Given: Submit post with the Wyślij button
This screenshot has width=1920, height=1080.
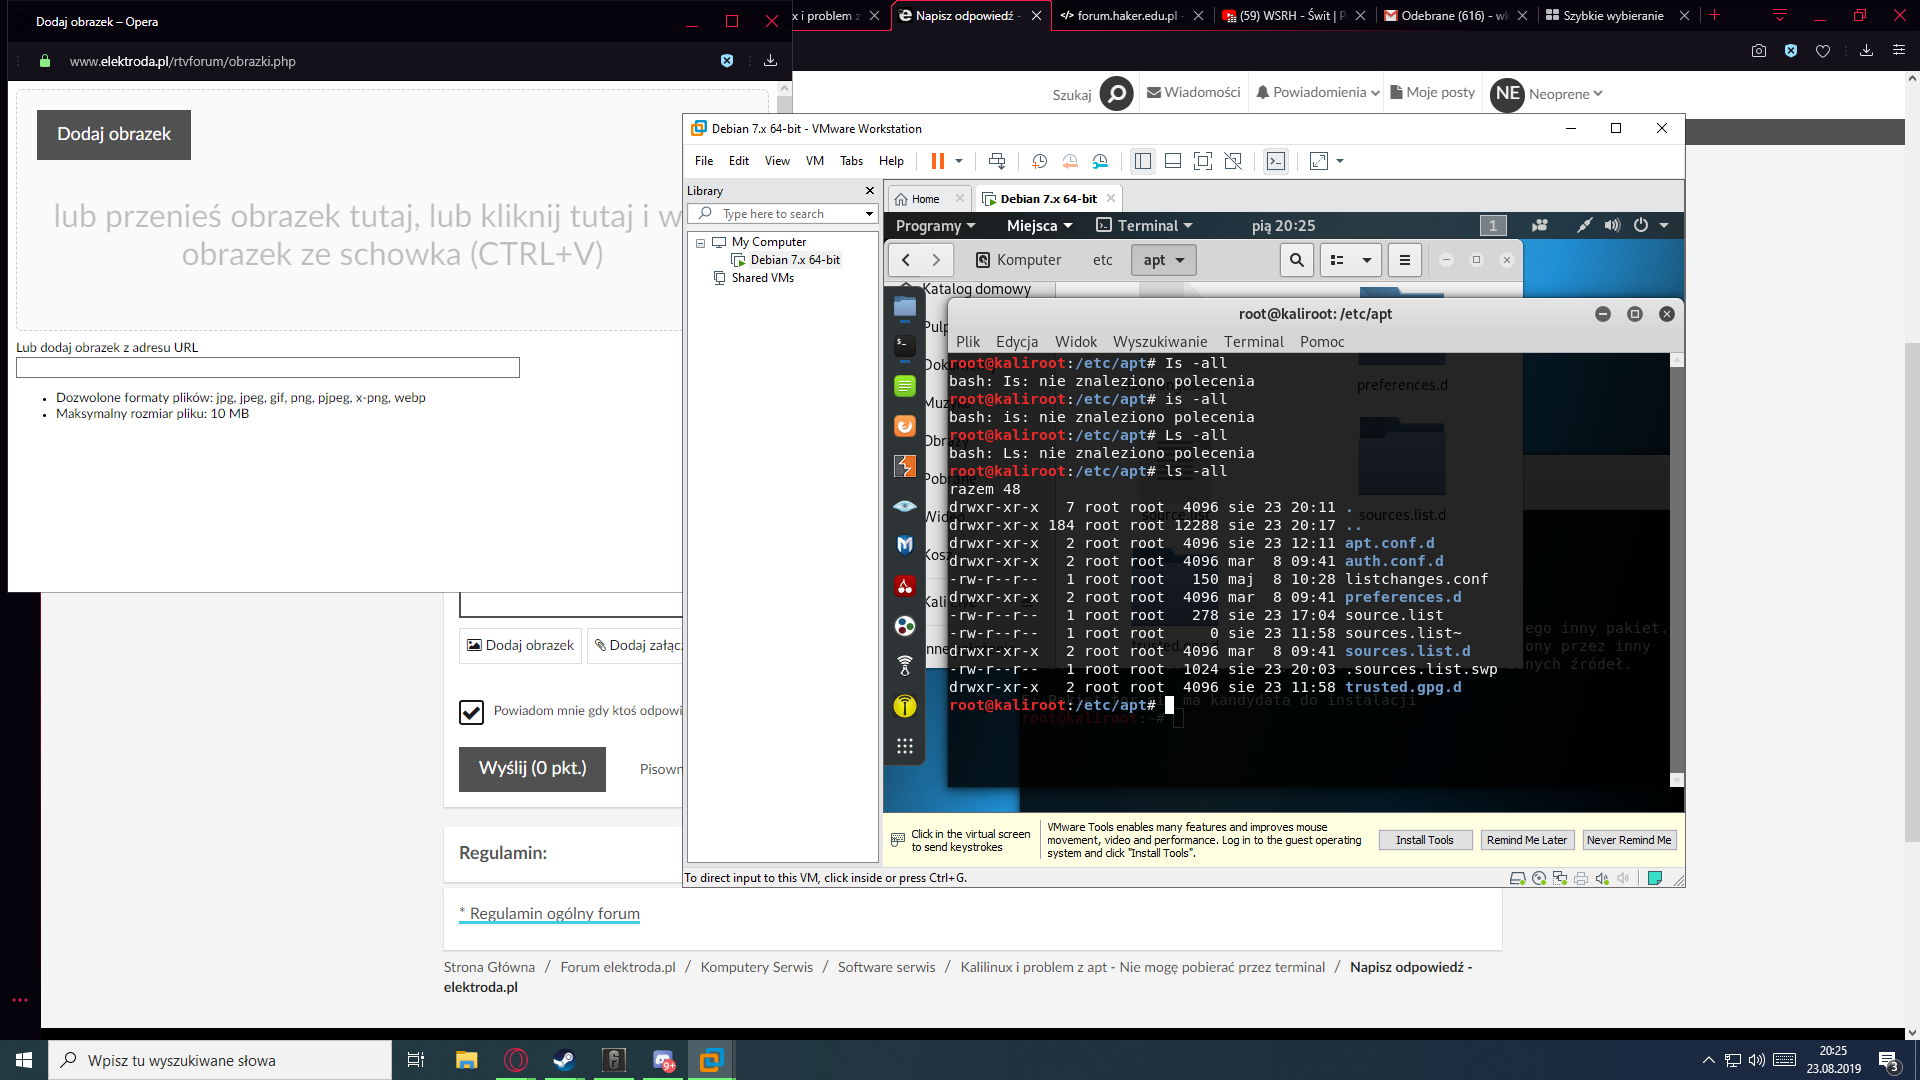Looking at the screenshot, I should pyautogui.click(x=532, y=769).
